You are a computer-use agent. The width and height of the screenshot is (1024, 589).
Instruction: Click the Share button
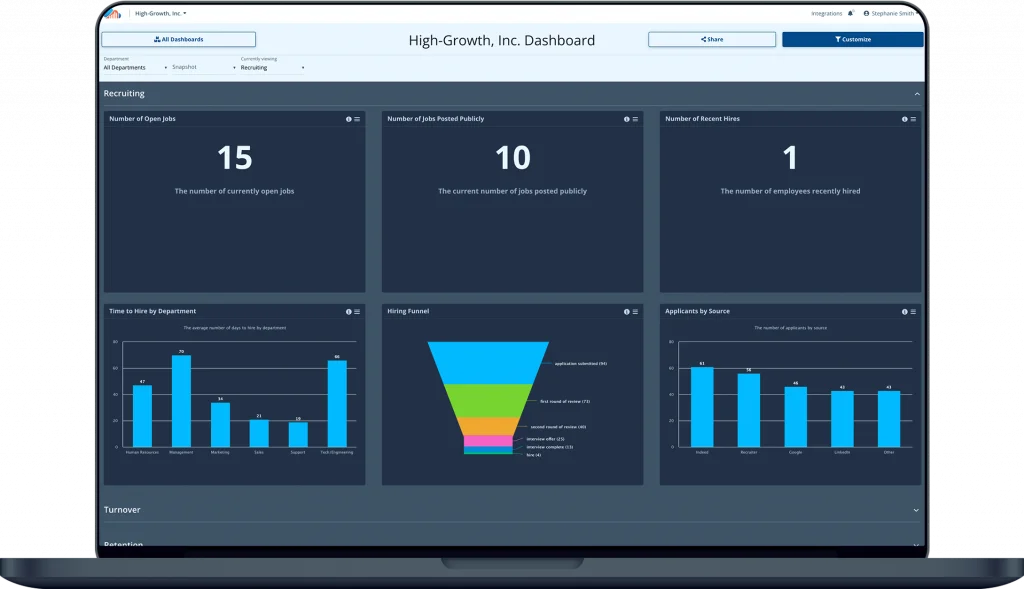711,40
